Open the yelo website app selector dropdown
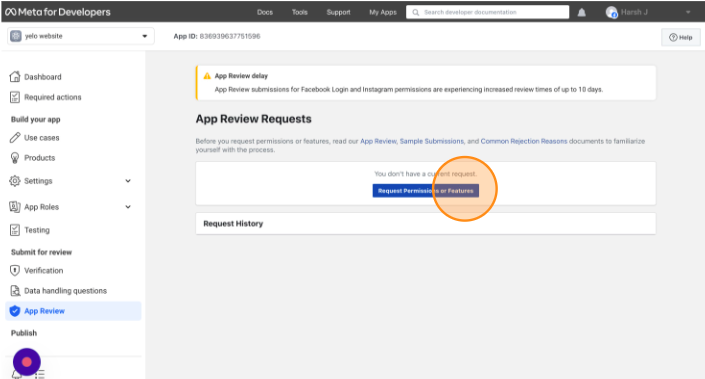705x379 pixels. [81, 36]
